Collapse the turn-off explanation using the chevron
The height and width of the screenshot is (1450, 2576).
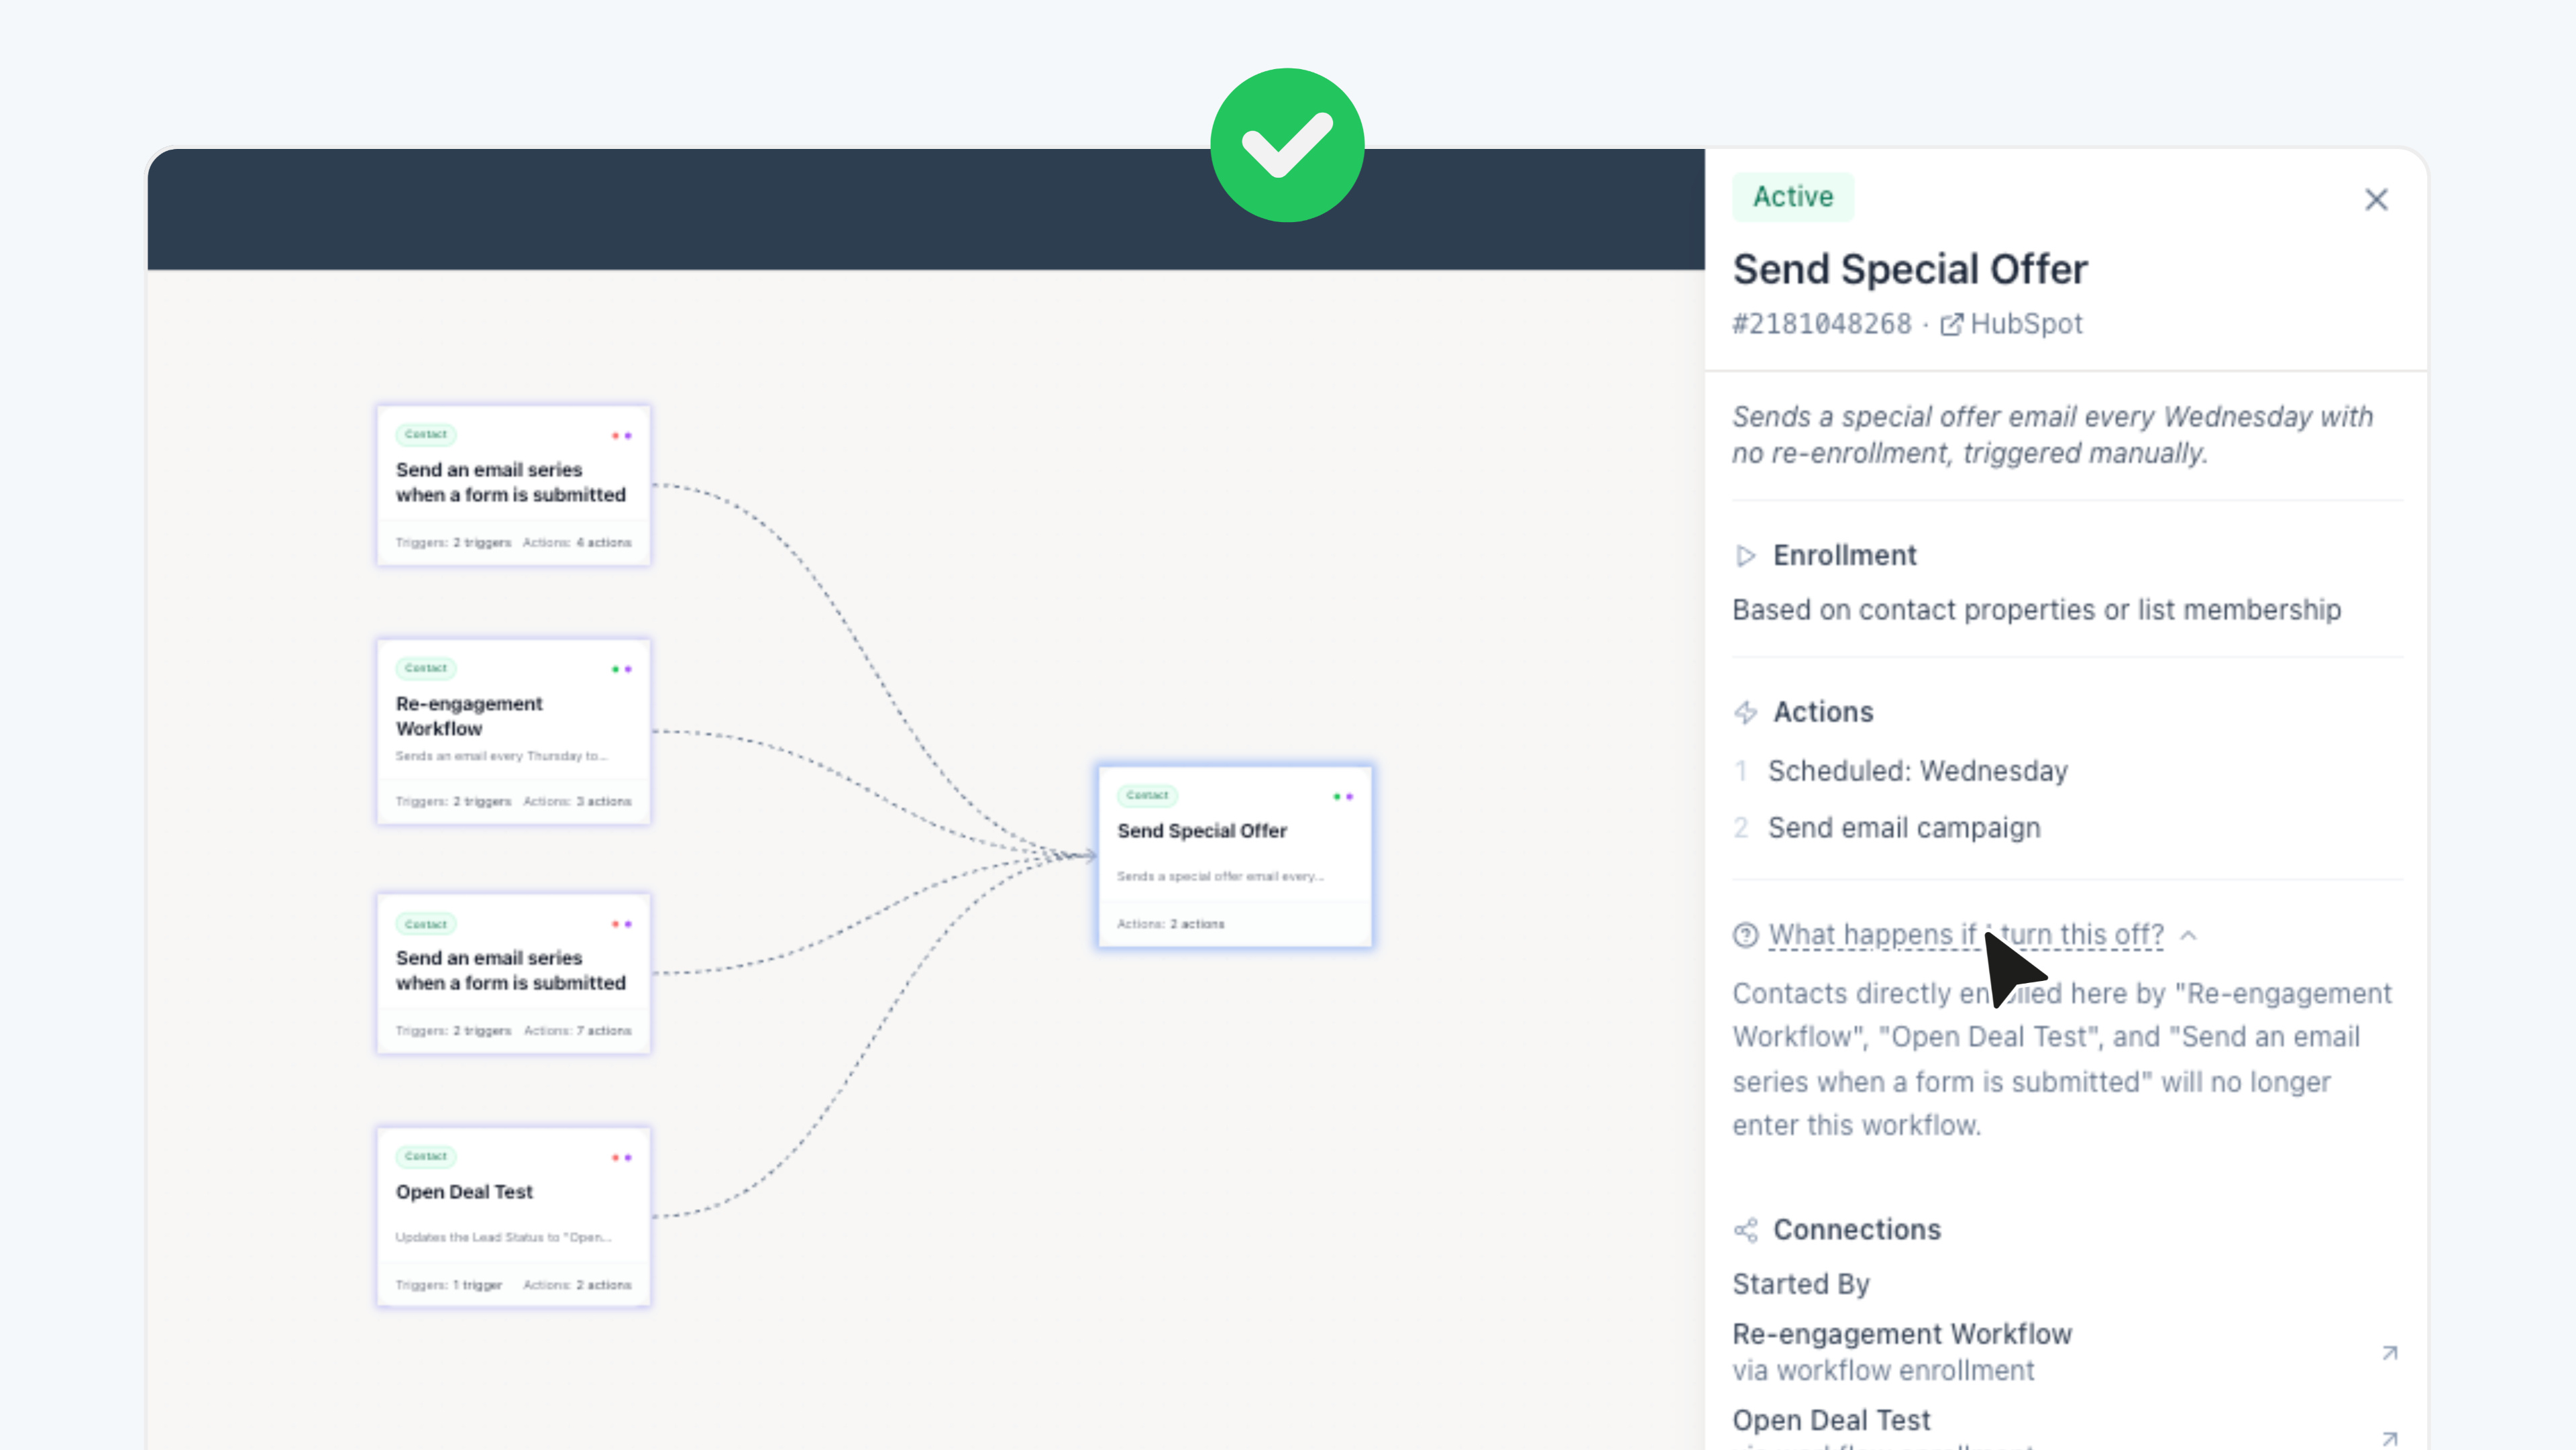[x=2188, y=935]
